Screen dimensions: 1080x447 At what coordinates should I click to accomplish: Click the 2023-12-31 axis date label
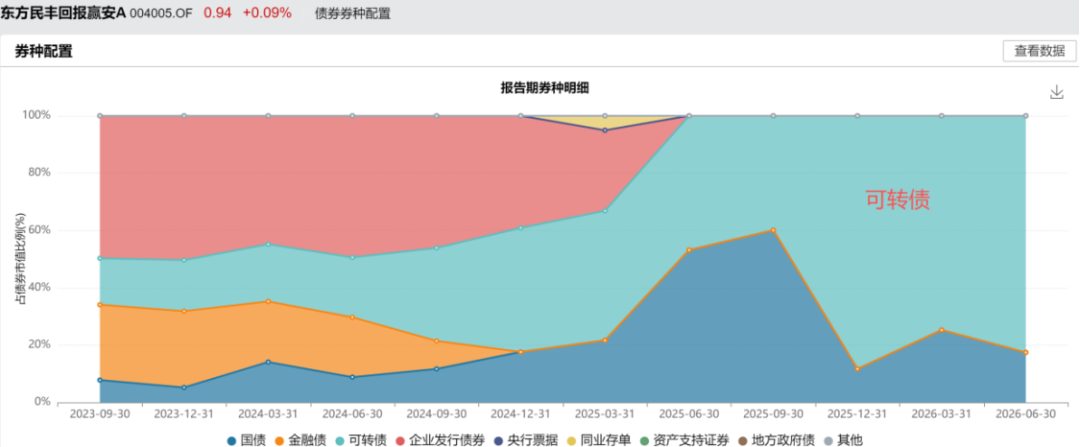[x=185, y=414]
